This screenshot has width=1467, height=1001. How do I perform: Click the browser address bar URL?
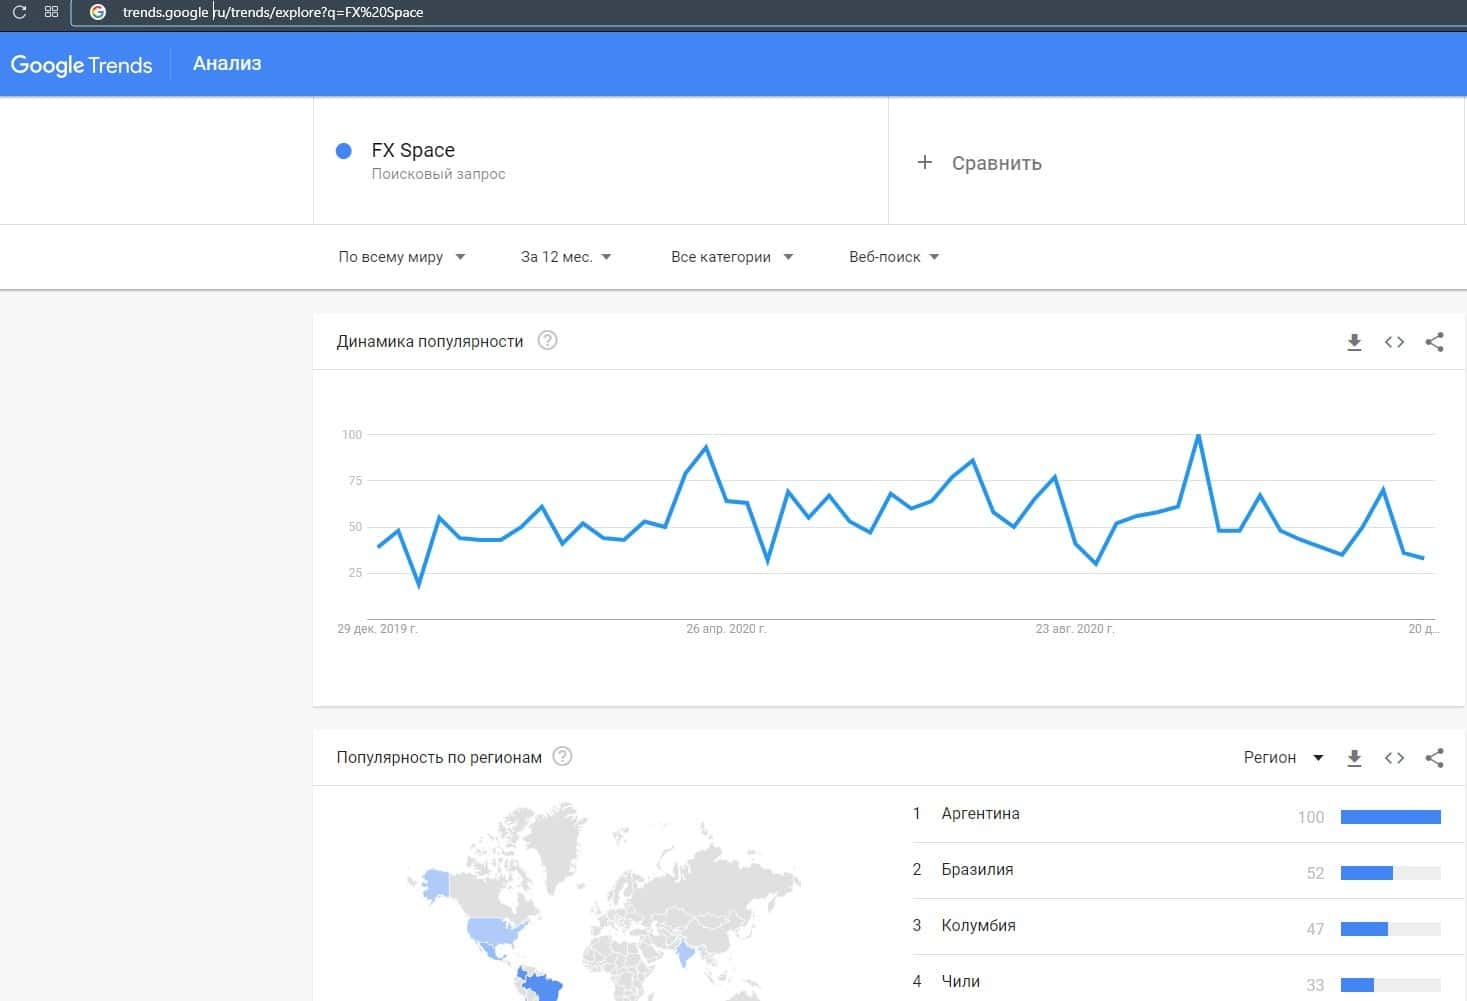(273, 12)
